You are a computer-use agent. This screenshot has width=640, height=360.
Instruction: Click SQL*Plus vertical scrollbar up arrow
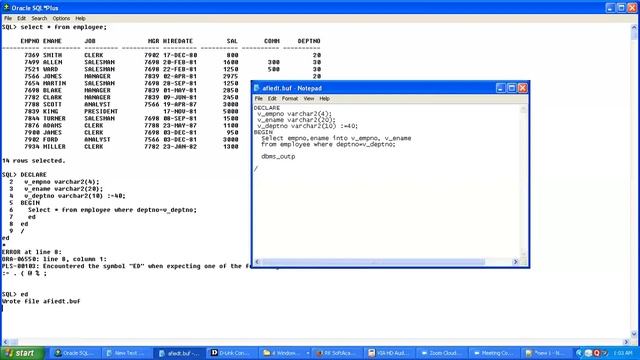634,27
